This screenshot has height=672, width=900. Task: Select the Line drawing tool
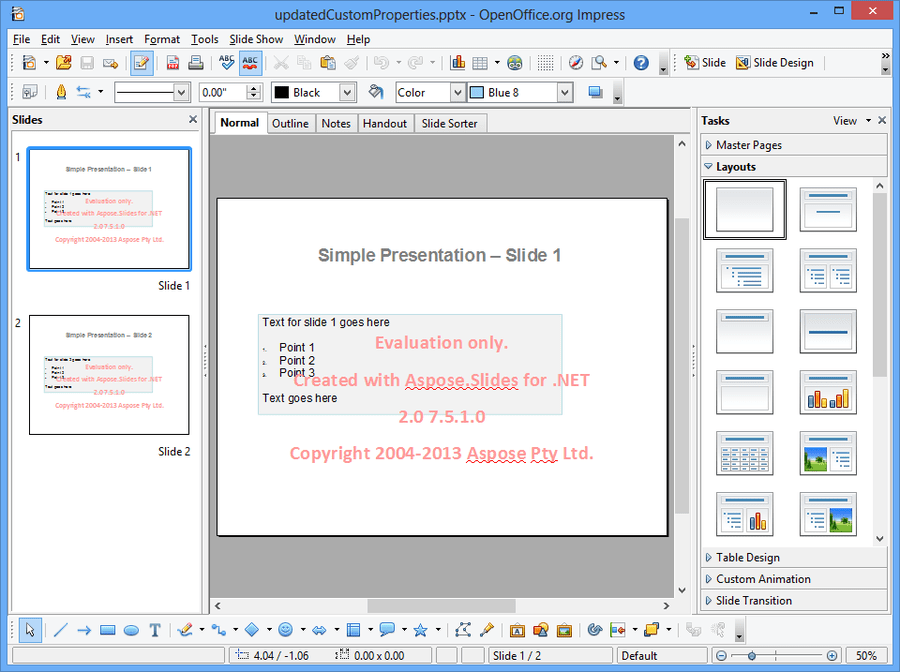60,630
